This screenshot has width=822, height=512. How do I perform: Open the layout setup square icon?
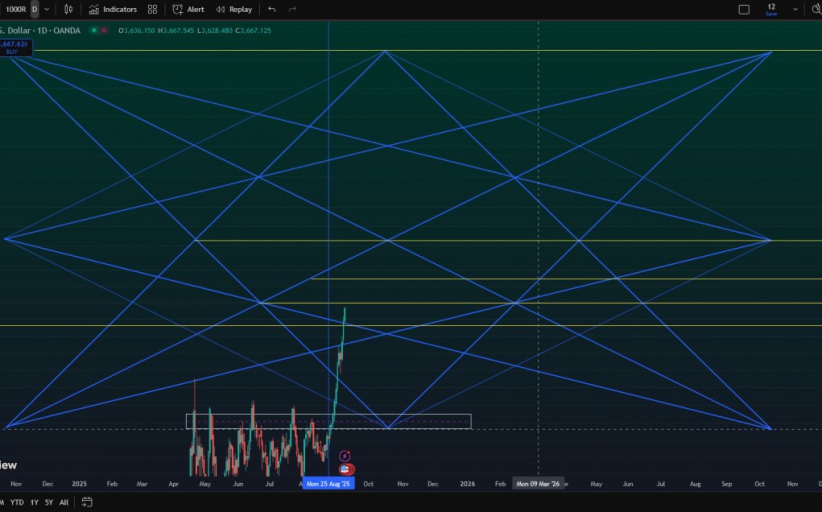click(744, 10)
